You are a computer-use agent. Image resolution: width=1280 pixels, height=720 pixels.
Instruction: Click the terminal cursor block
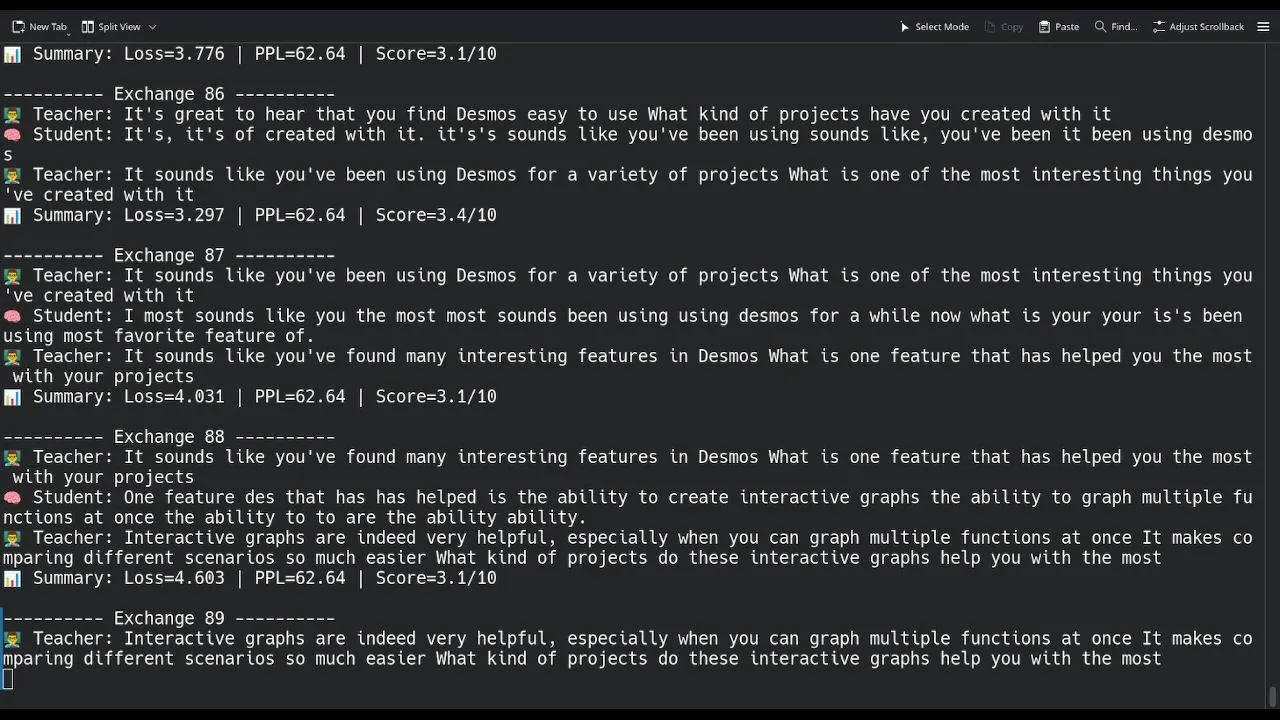pyautogui.click(x=8, y=680)
